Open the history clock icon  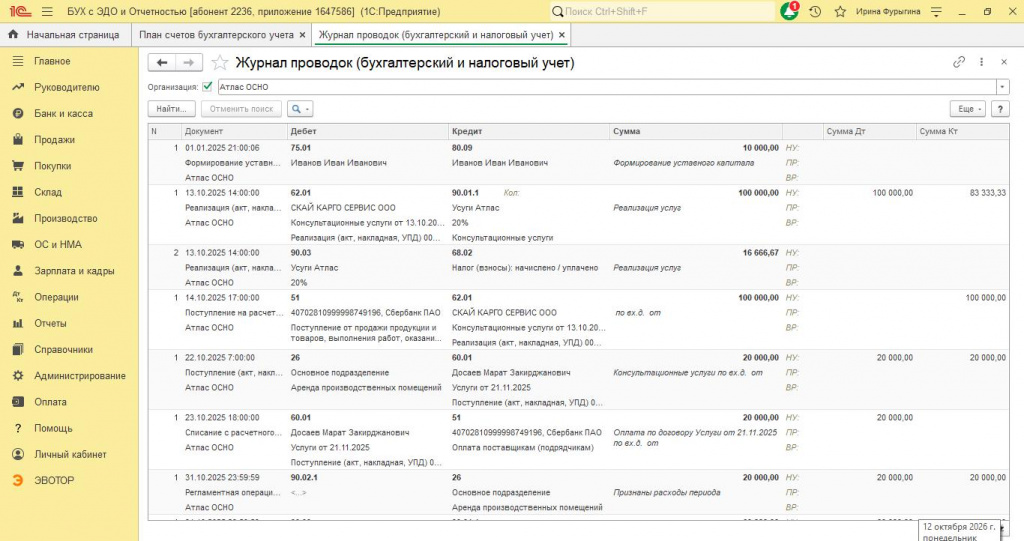tap(815, 12)
